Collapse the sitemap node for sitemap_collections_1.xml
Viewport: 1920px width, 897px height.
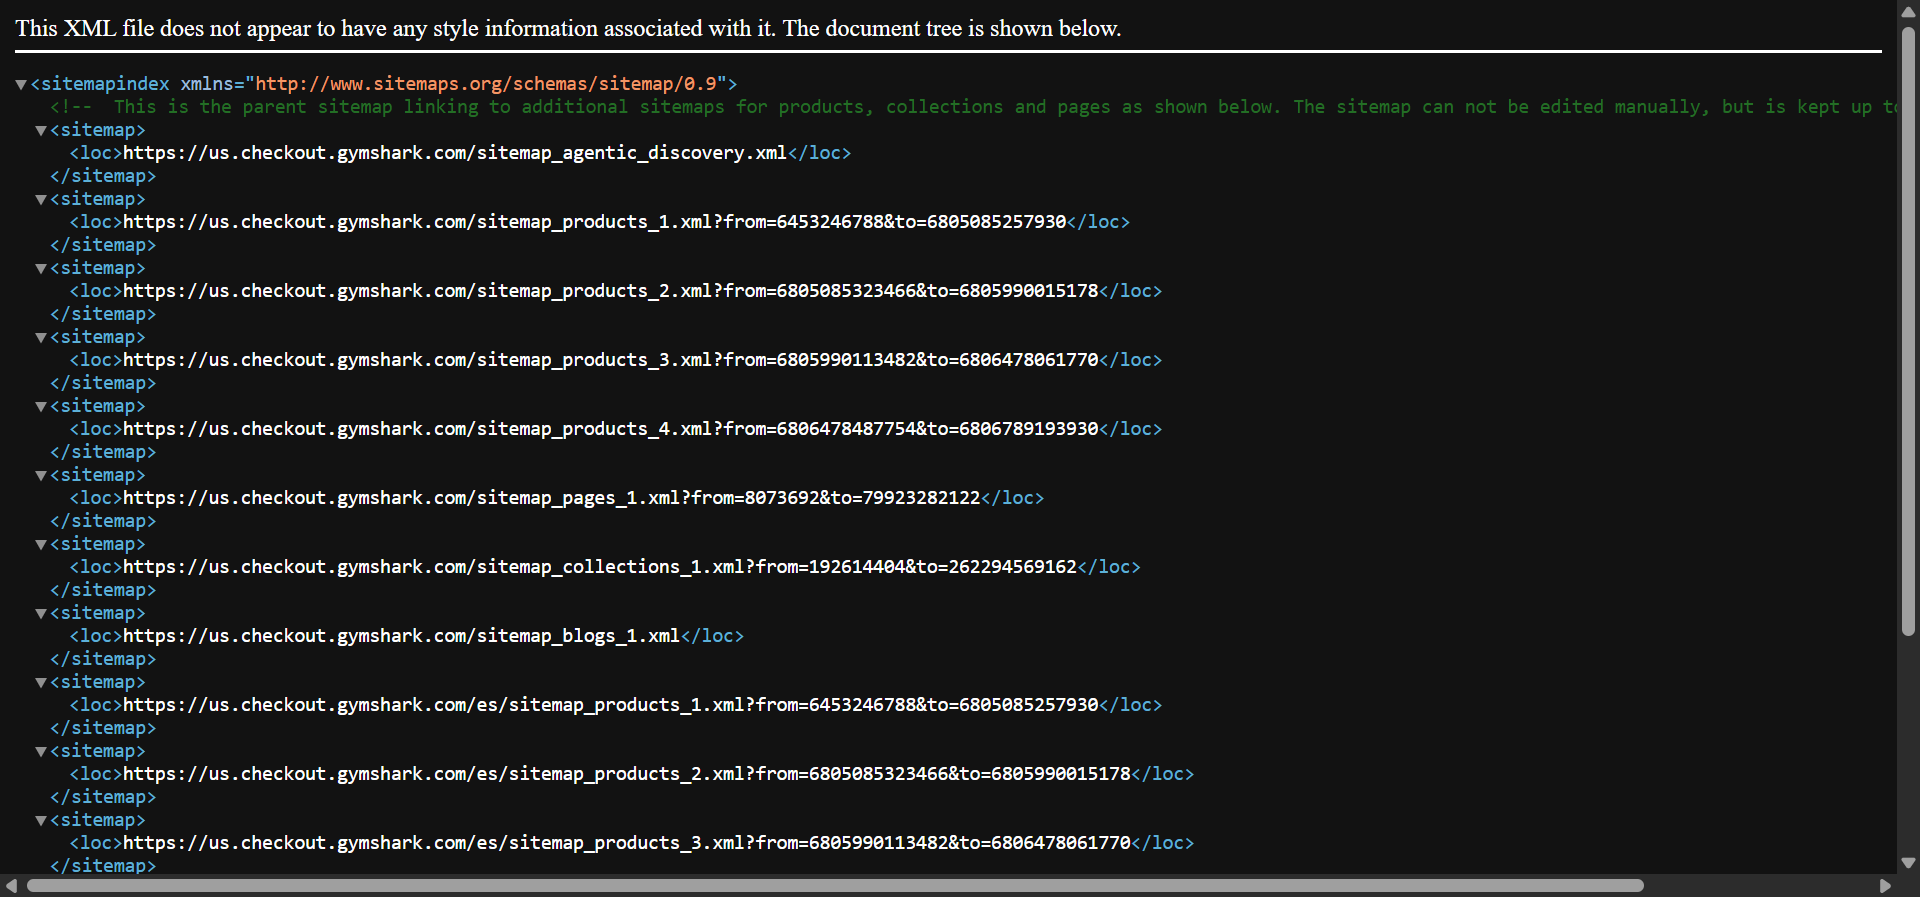[x=41, y=544]
